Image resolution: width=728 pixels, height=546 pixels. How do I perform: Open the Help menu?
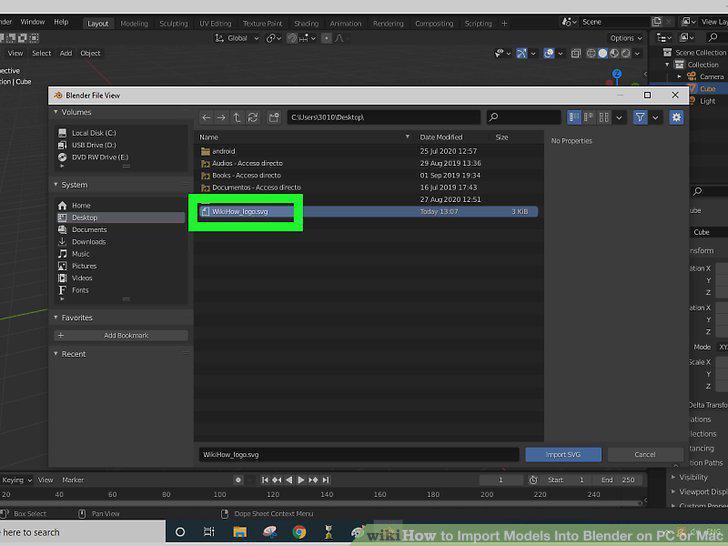pos(61,22)
